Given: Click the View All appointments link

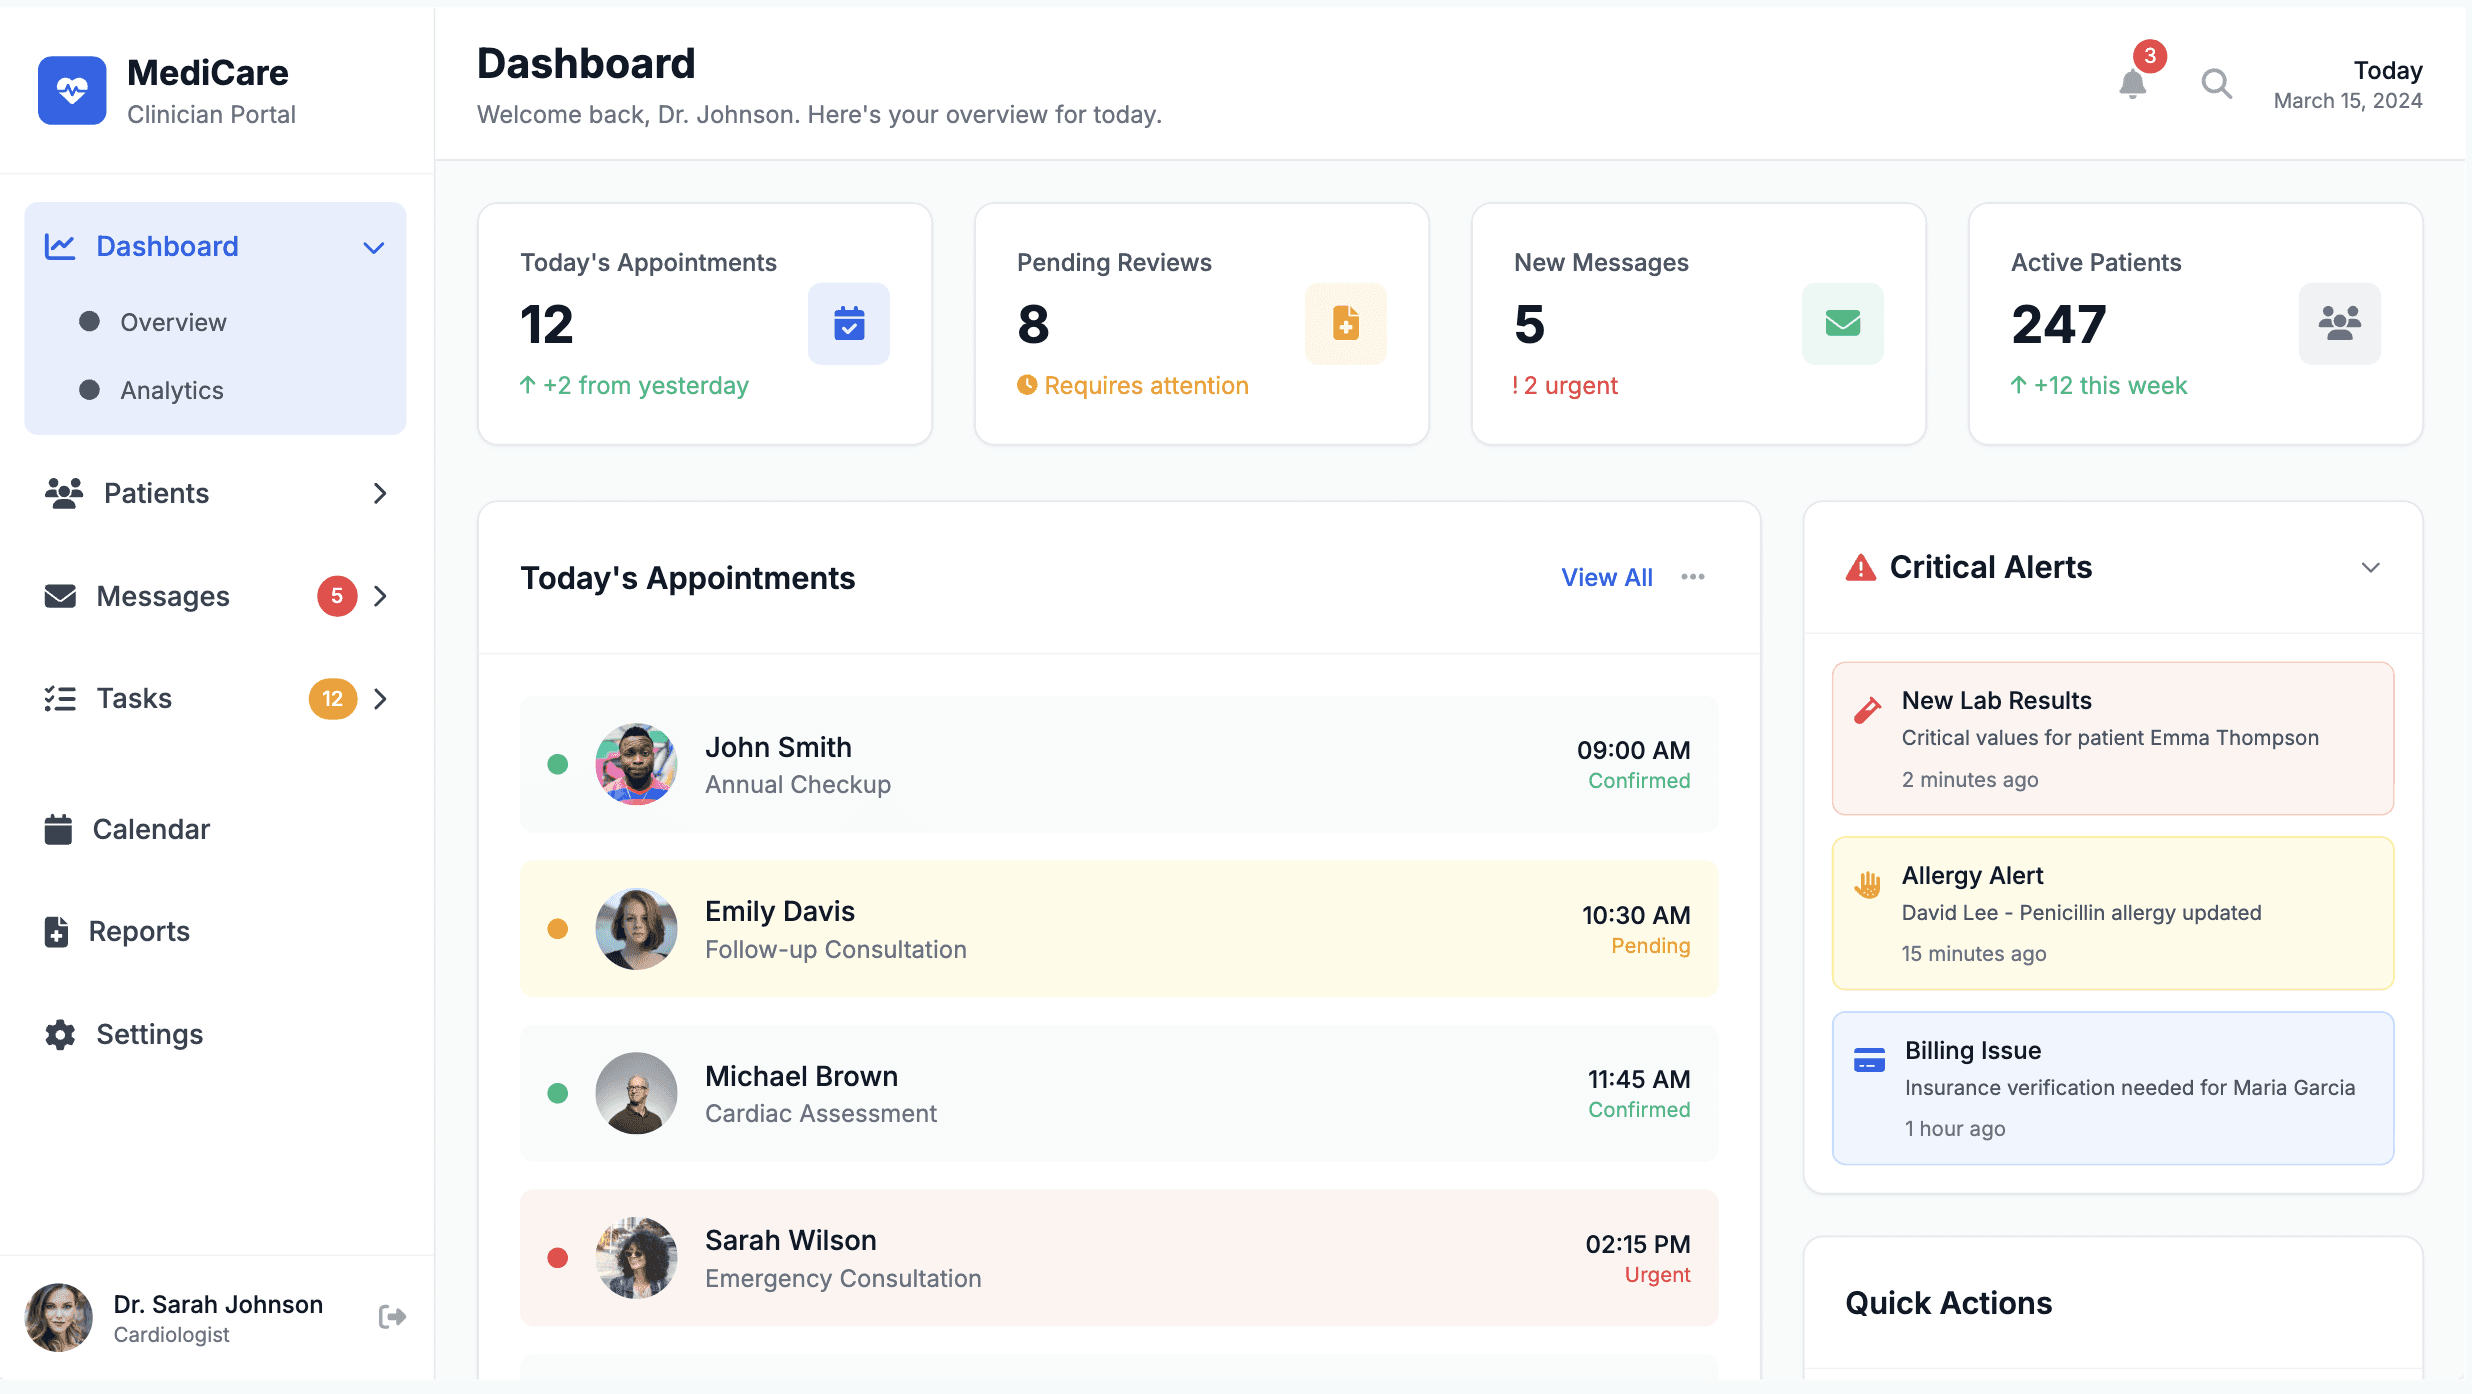Looking at the screenshot, I should [x=1606, y=577].
